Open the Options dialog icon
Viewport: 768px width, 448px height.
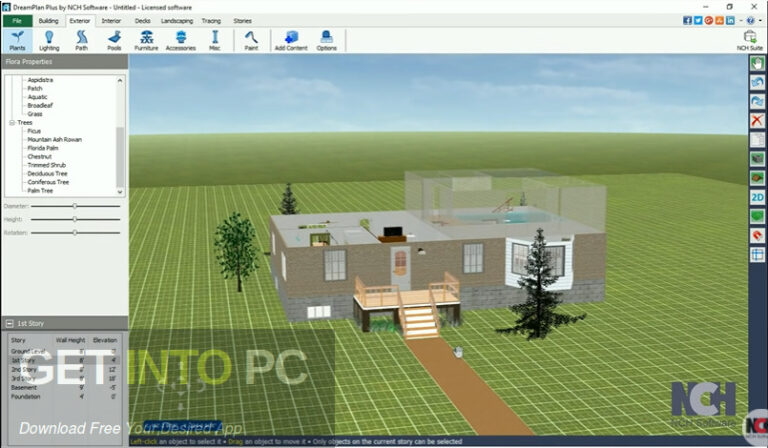(x=326, y=40)
